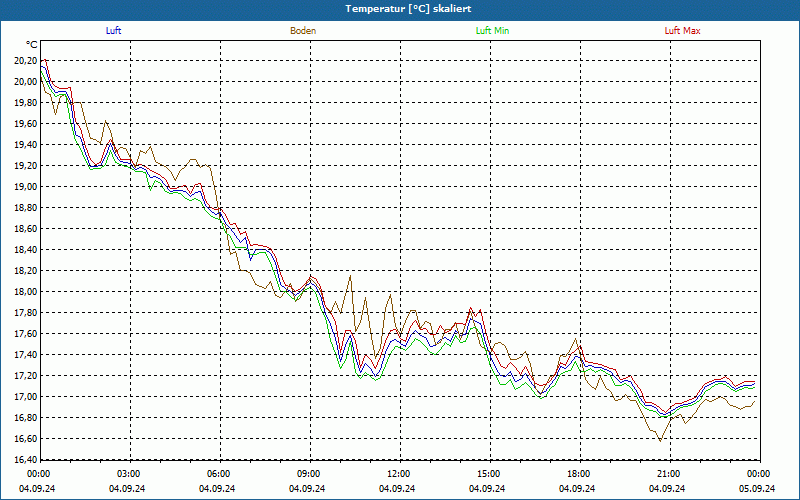Click the '20,00' y-axis value
800x500 pixels.
[x=26, y=82]
